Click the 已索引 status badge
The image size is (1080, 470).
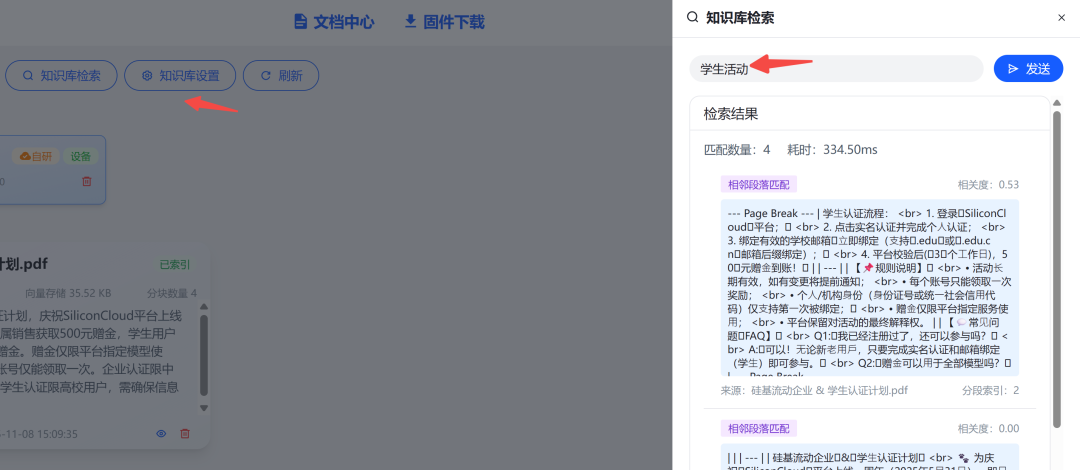pos(175,265)
